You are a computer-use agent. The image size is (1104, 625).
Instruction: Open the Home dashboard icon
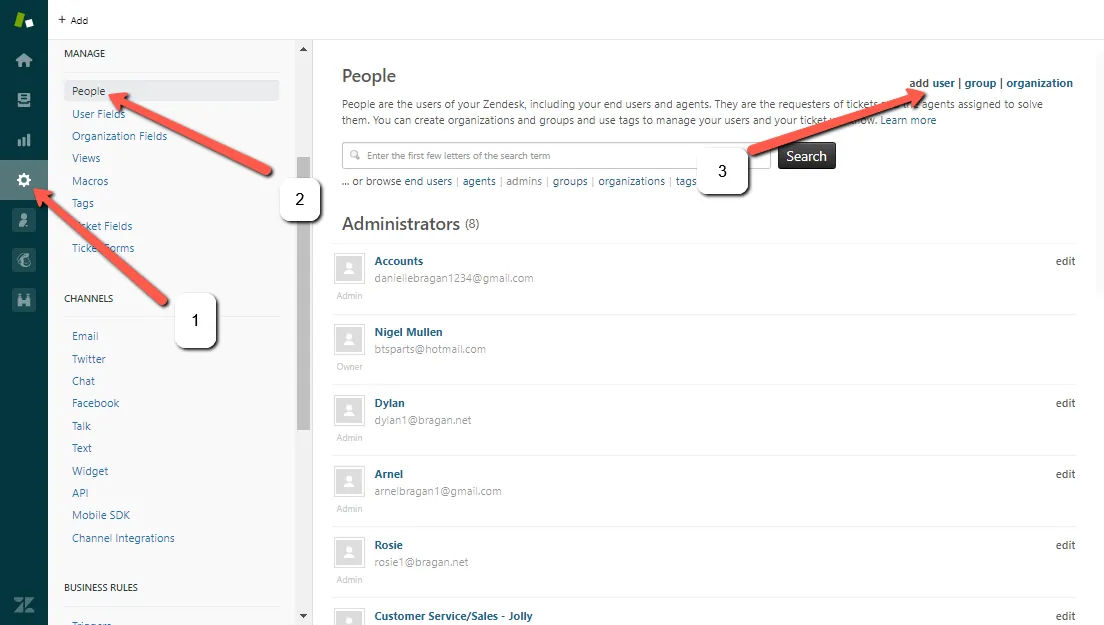pos(24,61)
